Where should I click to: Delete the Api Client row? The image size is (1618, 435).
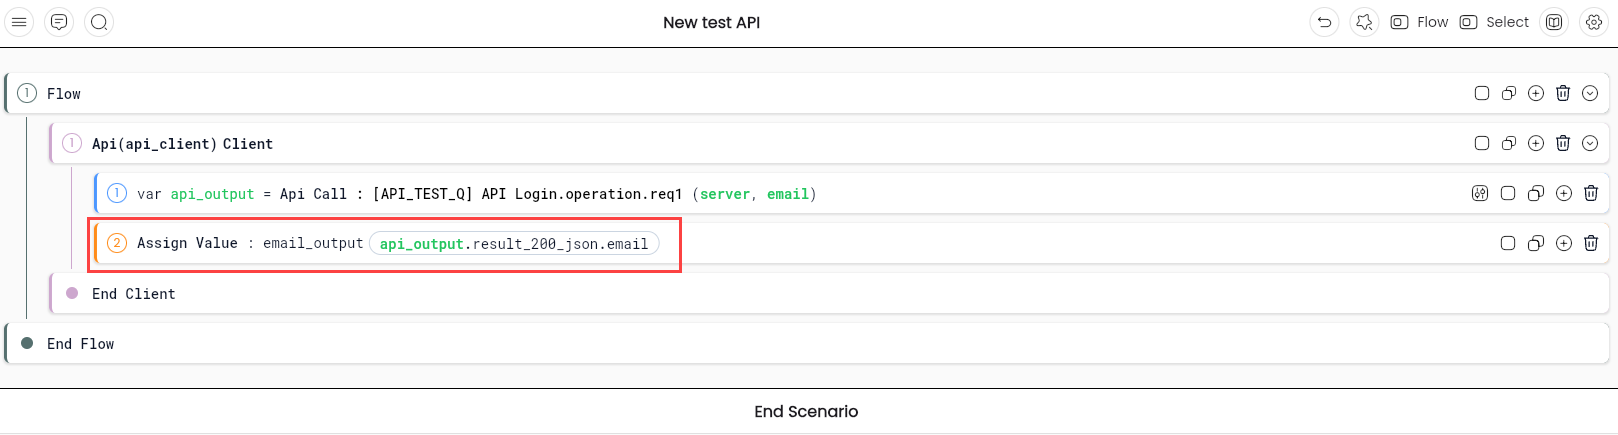click(x=1563, y=143)
